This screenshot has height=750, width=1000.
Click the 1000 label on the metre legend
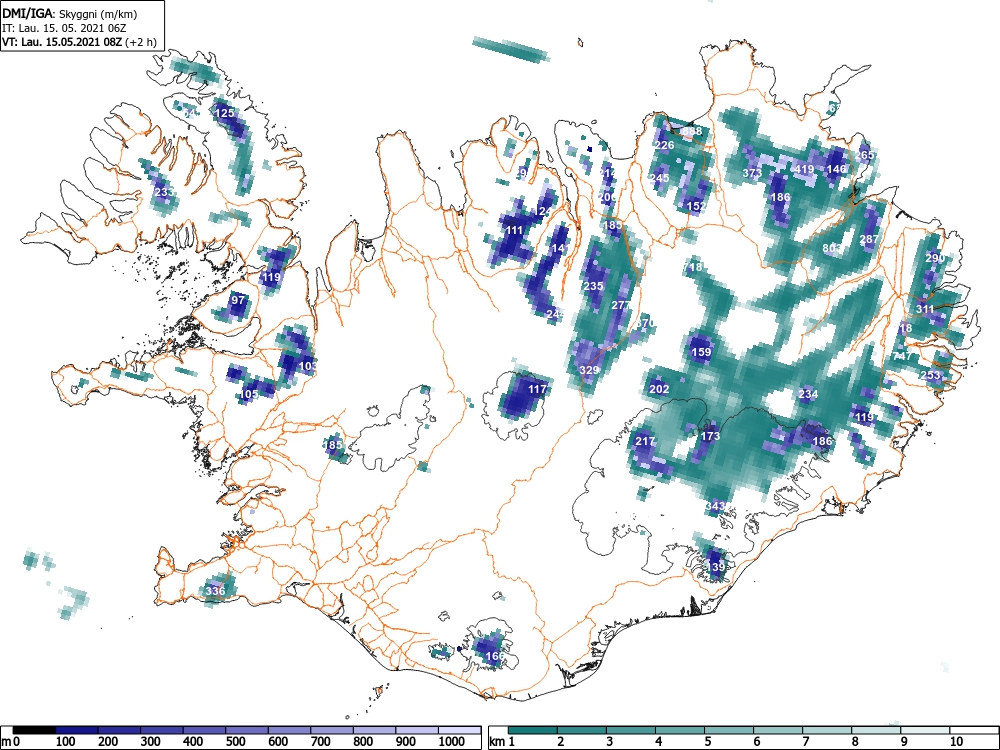pyautogui.click(x=452, y=742)
